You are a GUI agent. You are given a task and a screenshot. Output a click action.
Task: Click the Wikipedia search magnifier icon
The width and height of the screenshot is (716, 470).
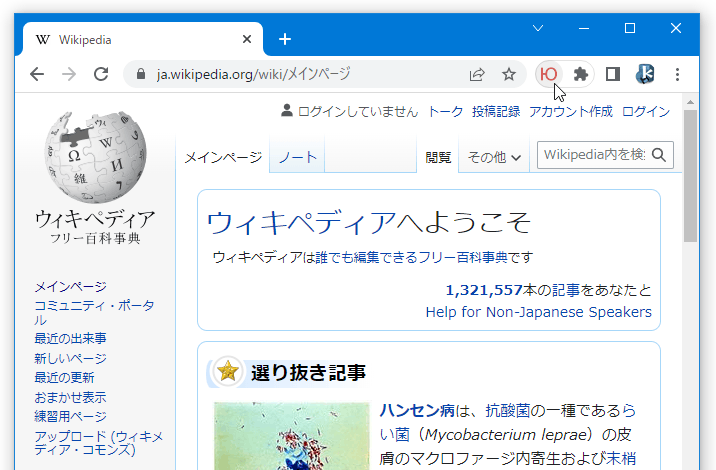tap(659, 155)
